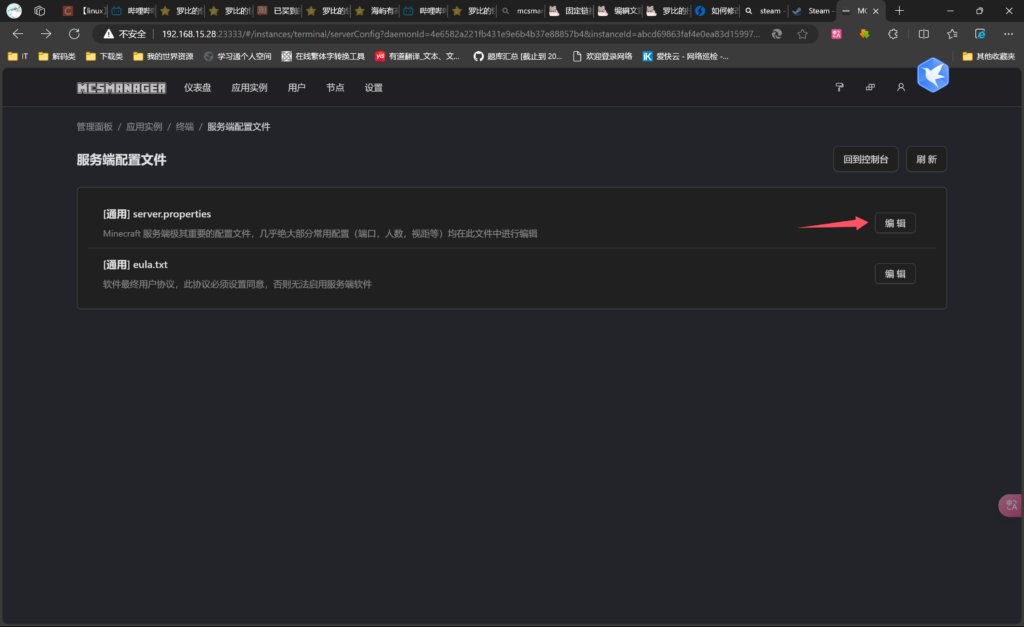The height and width of the screenshot is (627, 1024).
Task: Open the theme paint roller icon
Action: [839, 88]
